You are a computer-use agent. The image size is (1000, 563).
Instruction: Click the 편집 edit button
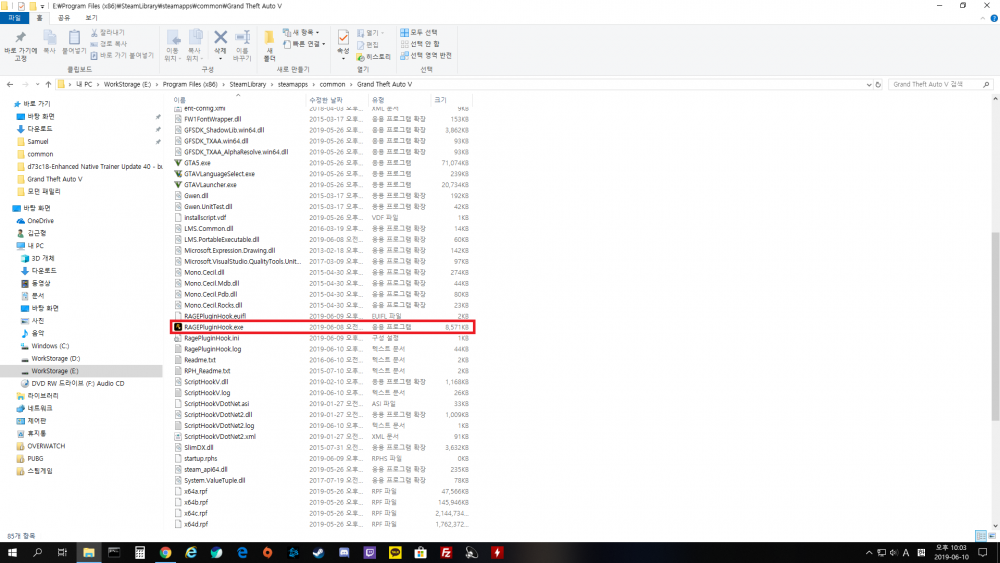[x=368, y=45]
